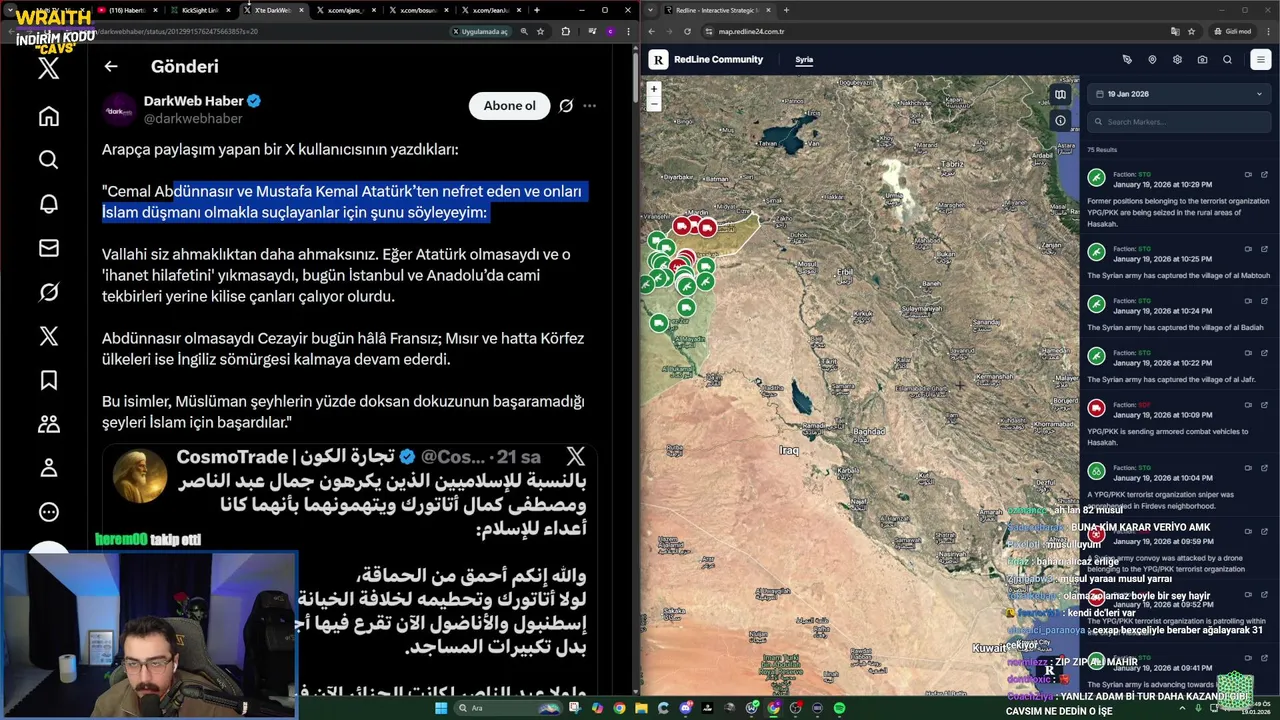Open the map layers button
Viewport: 1280px width, 720px height.
pyautogui.click(x=1060, y=95)
